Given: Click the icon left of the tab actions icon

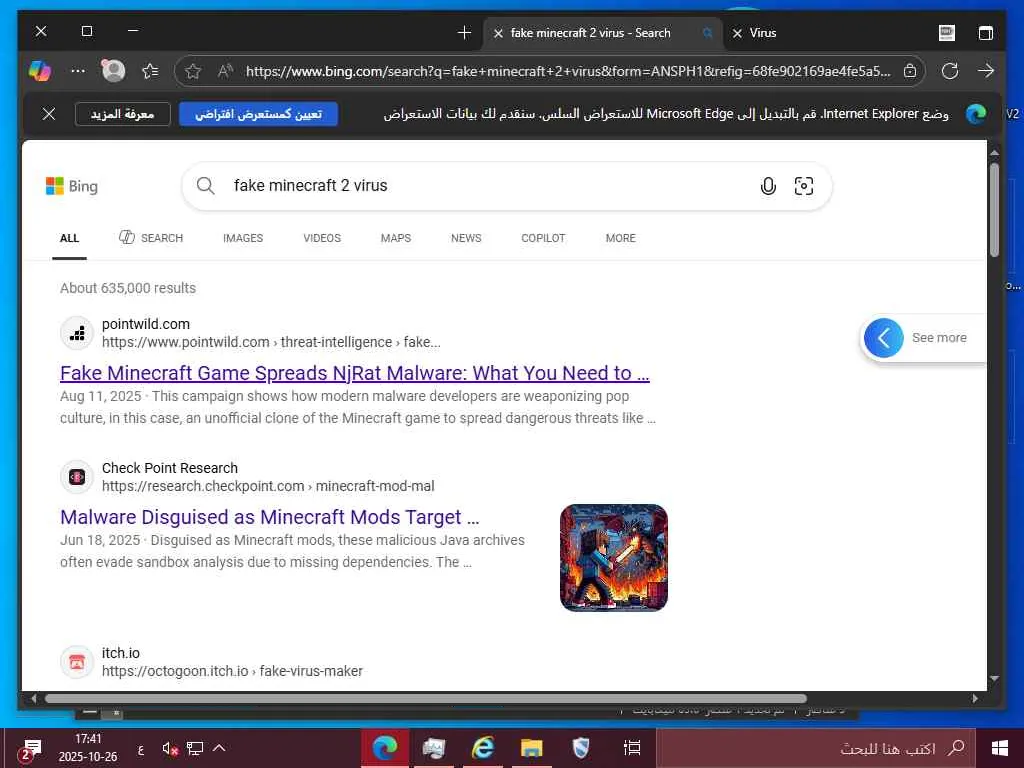Looking at the screenshot, I should (x=947, y=33).
